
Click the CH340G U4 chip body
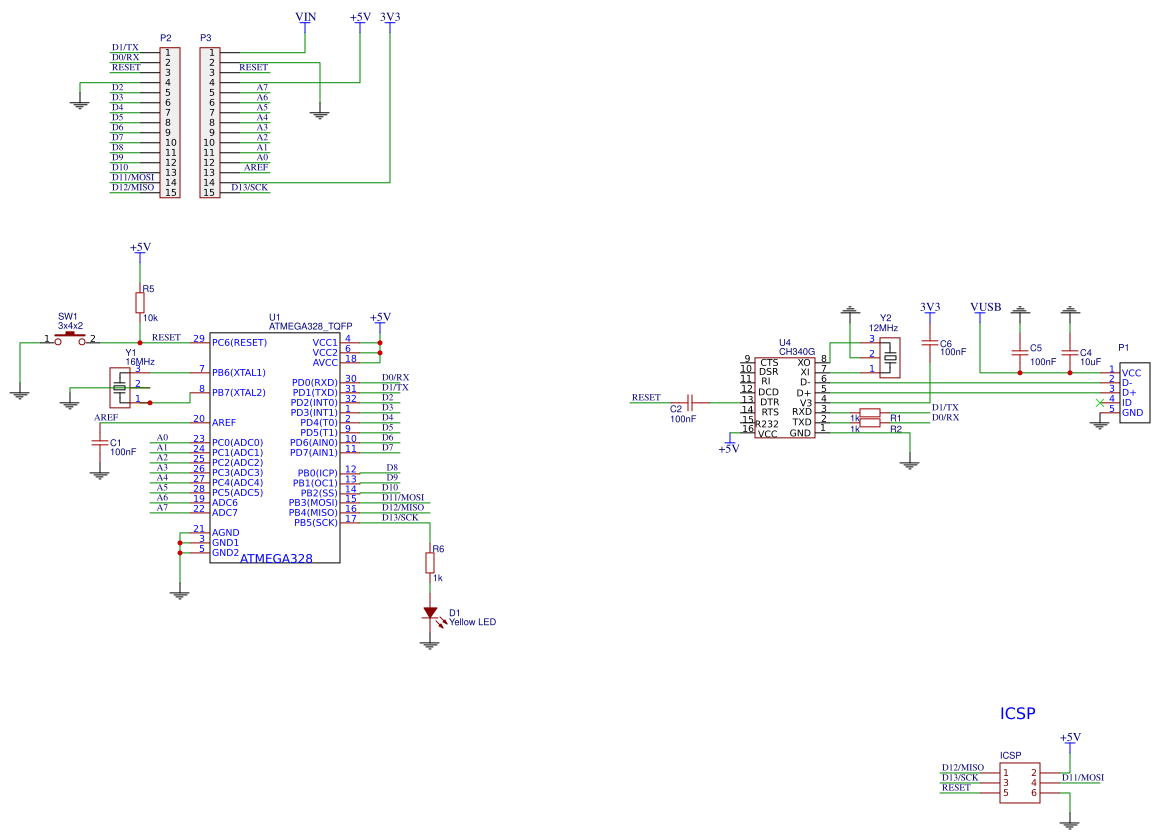tap(785, 397)
